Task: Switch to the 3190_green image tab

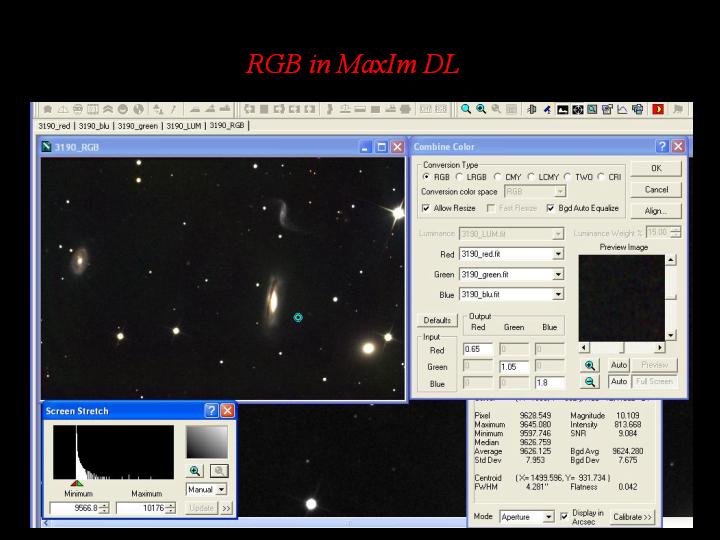Action: (138, 126)
